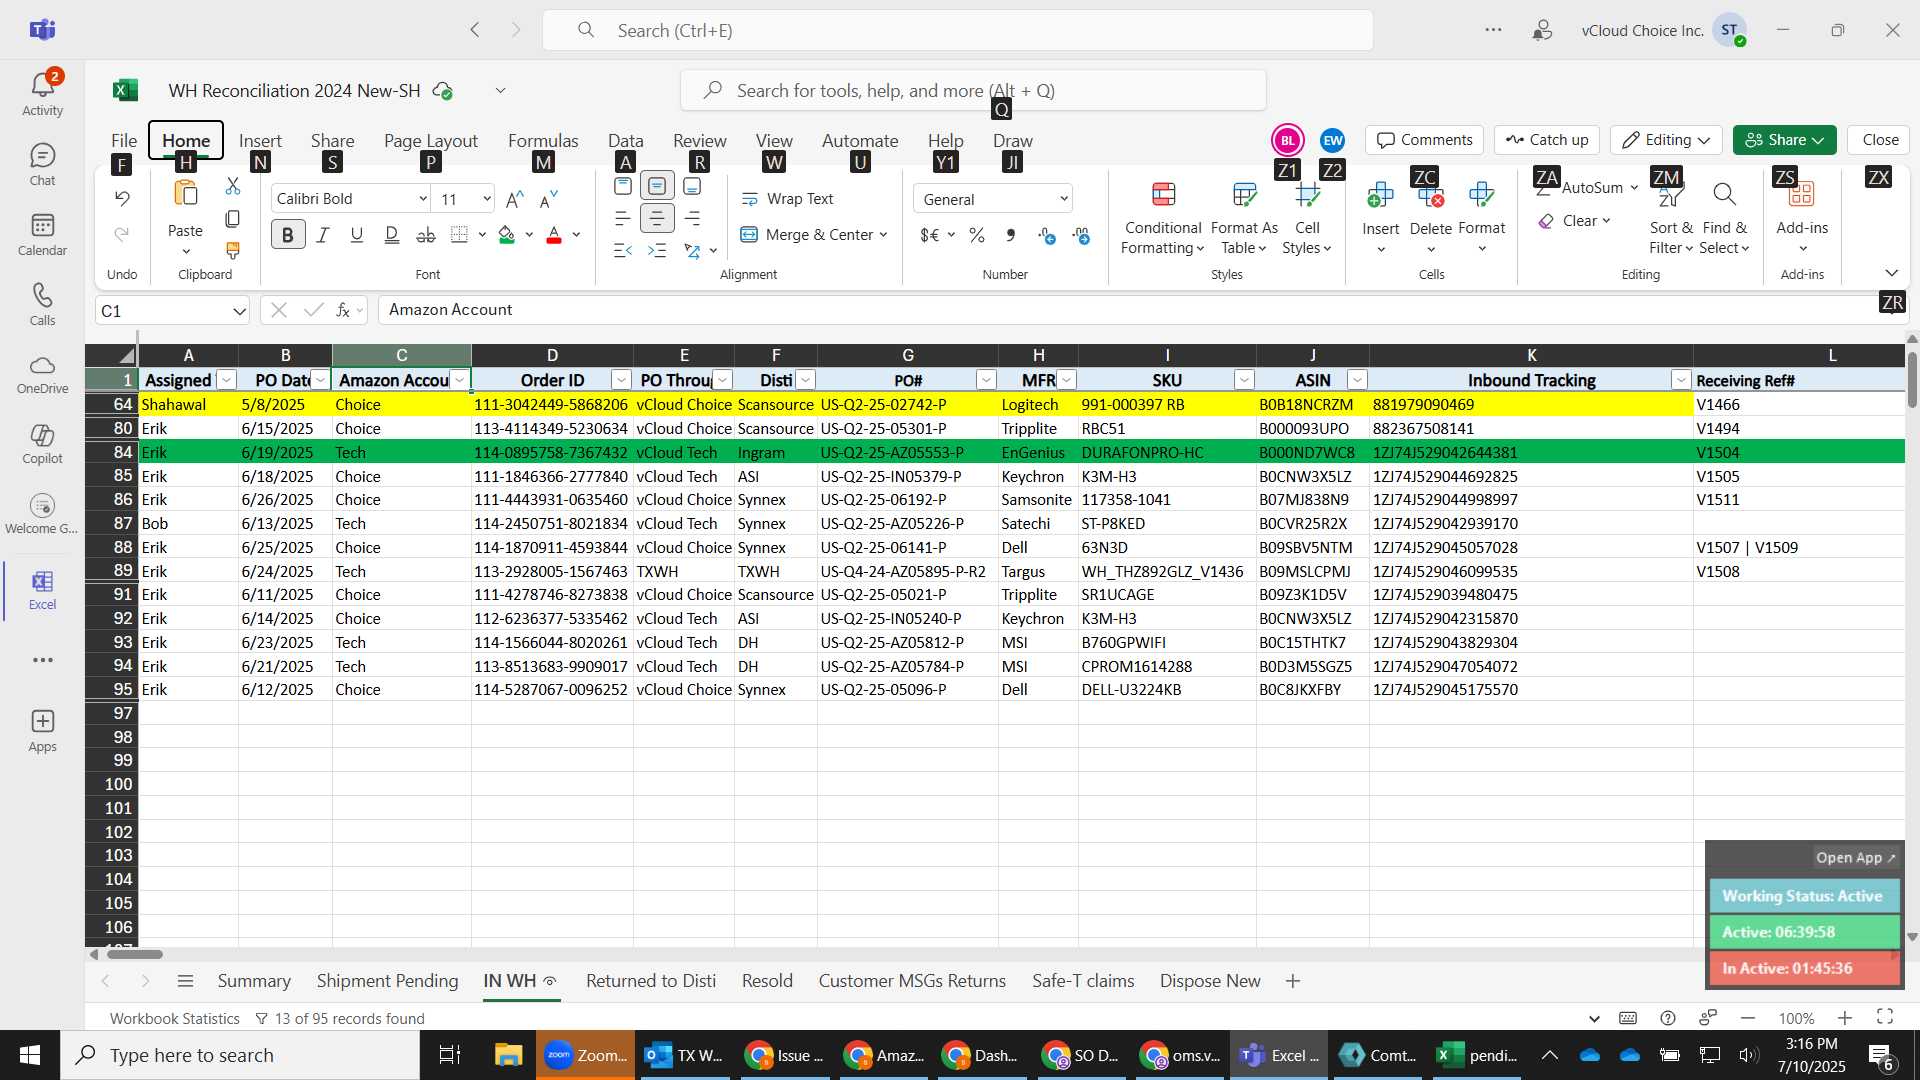Expand the Editing mode dropdown

pos(1703,140)
